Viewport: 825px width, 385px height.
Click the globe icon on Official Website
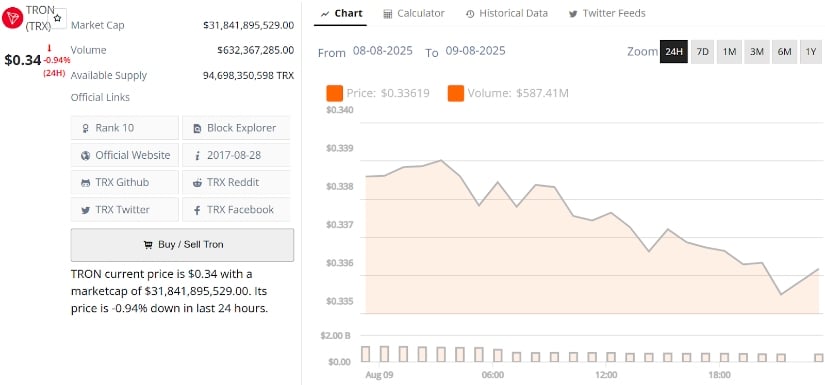pos(85,156)
